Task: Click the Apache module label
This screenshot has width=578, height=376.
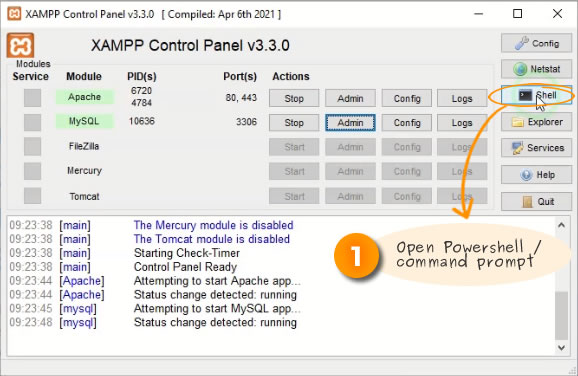Action: (84, 97)
